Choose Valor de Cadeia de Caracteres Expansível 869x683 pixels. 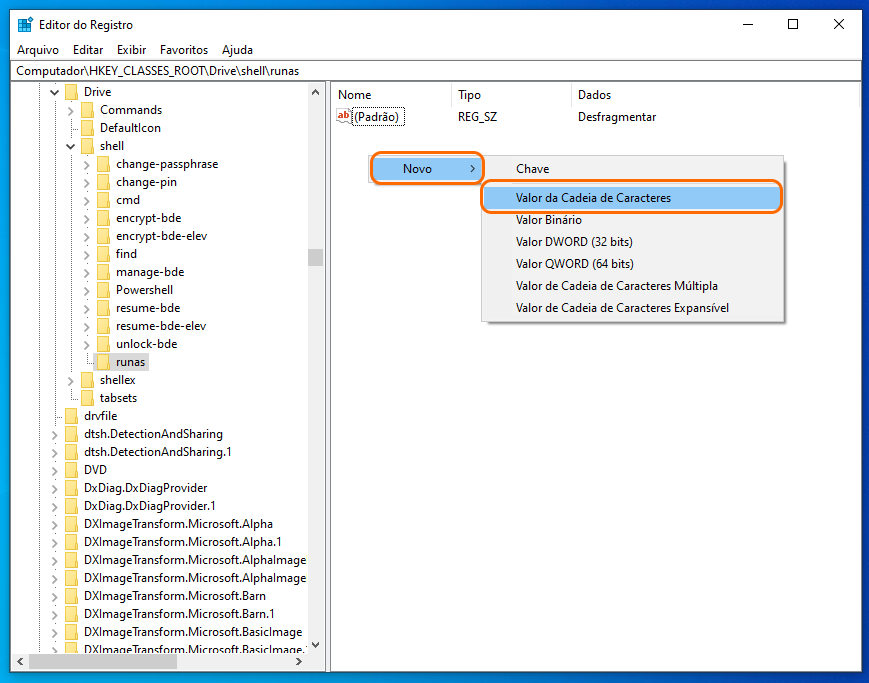click(x=632, y=308)
